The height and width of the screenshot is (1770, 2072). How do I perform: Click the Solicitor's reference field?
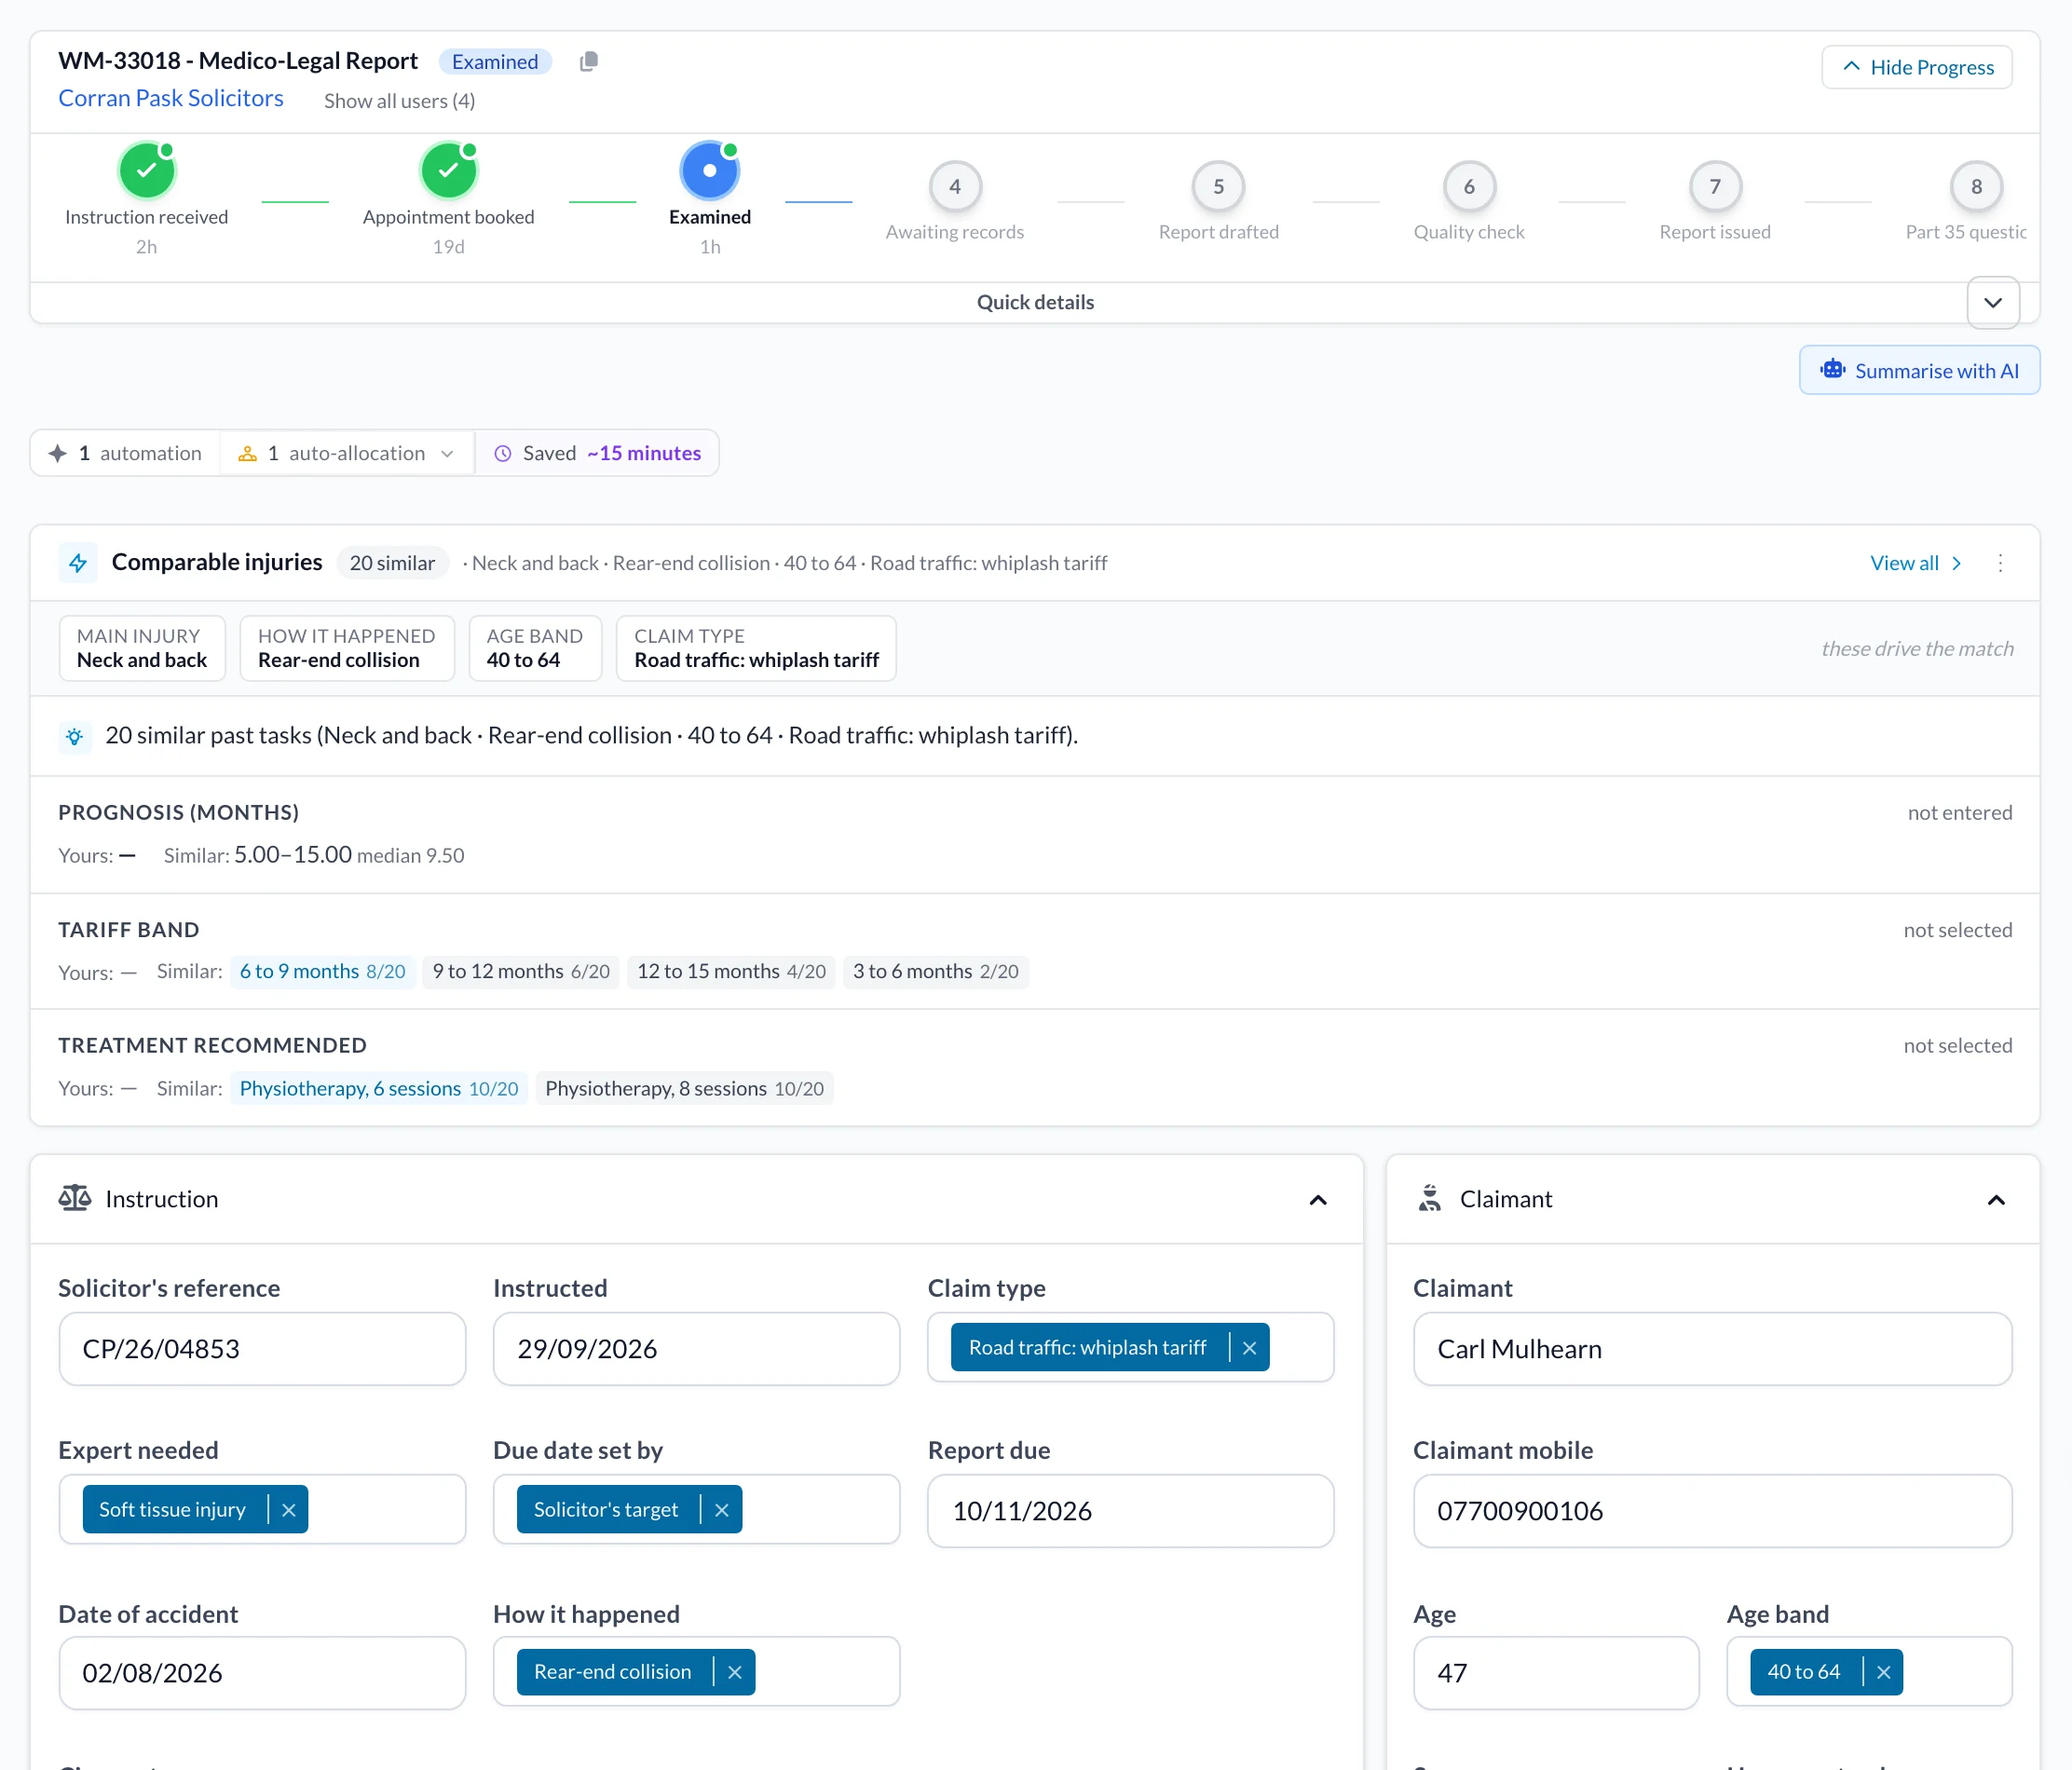click(262, 1349)
